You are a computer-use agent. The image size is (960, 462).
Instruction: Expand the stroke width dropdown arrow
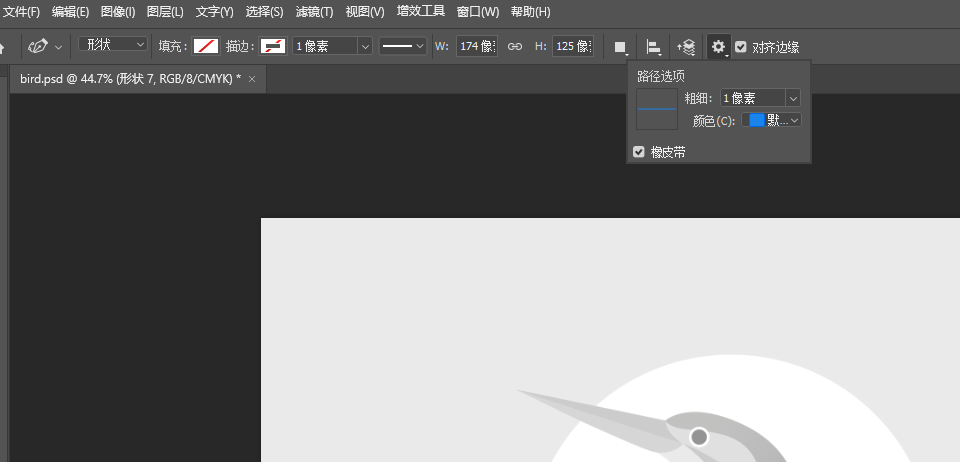pos(365,46)
